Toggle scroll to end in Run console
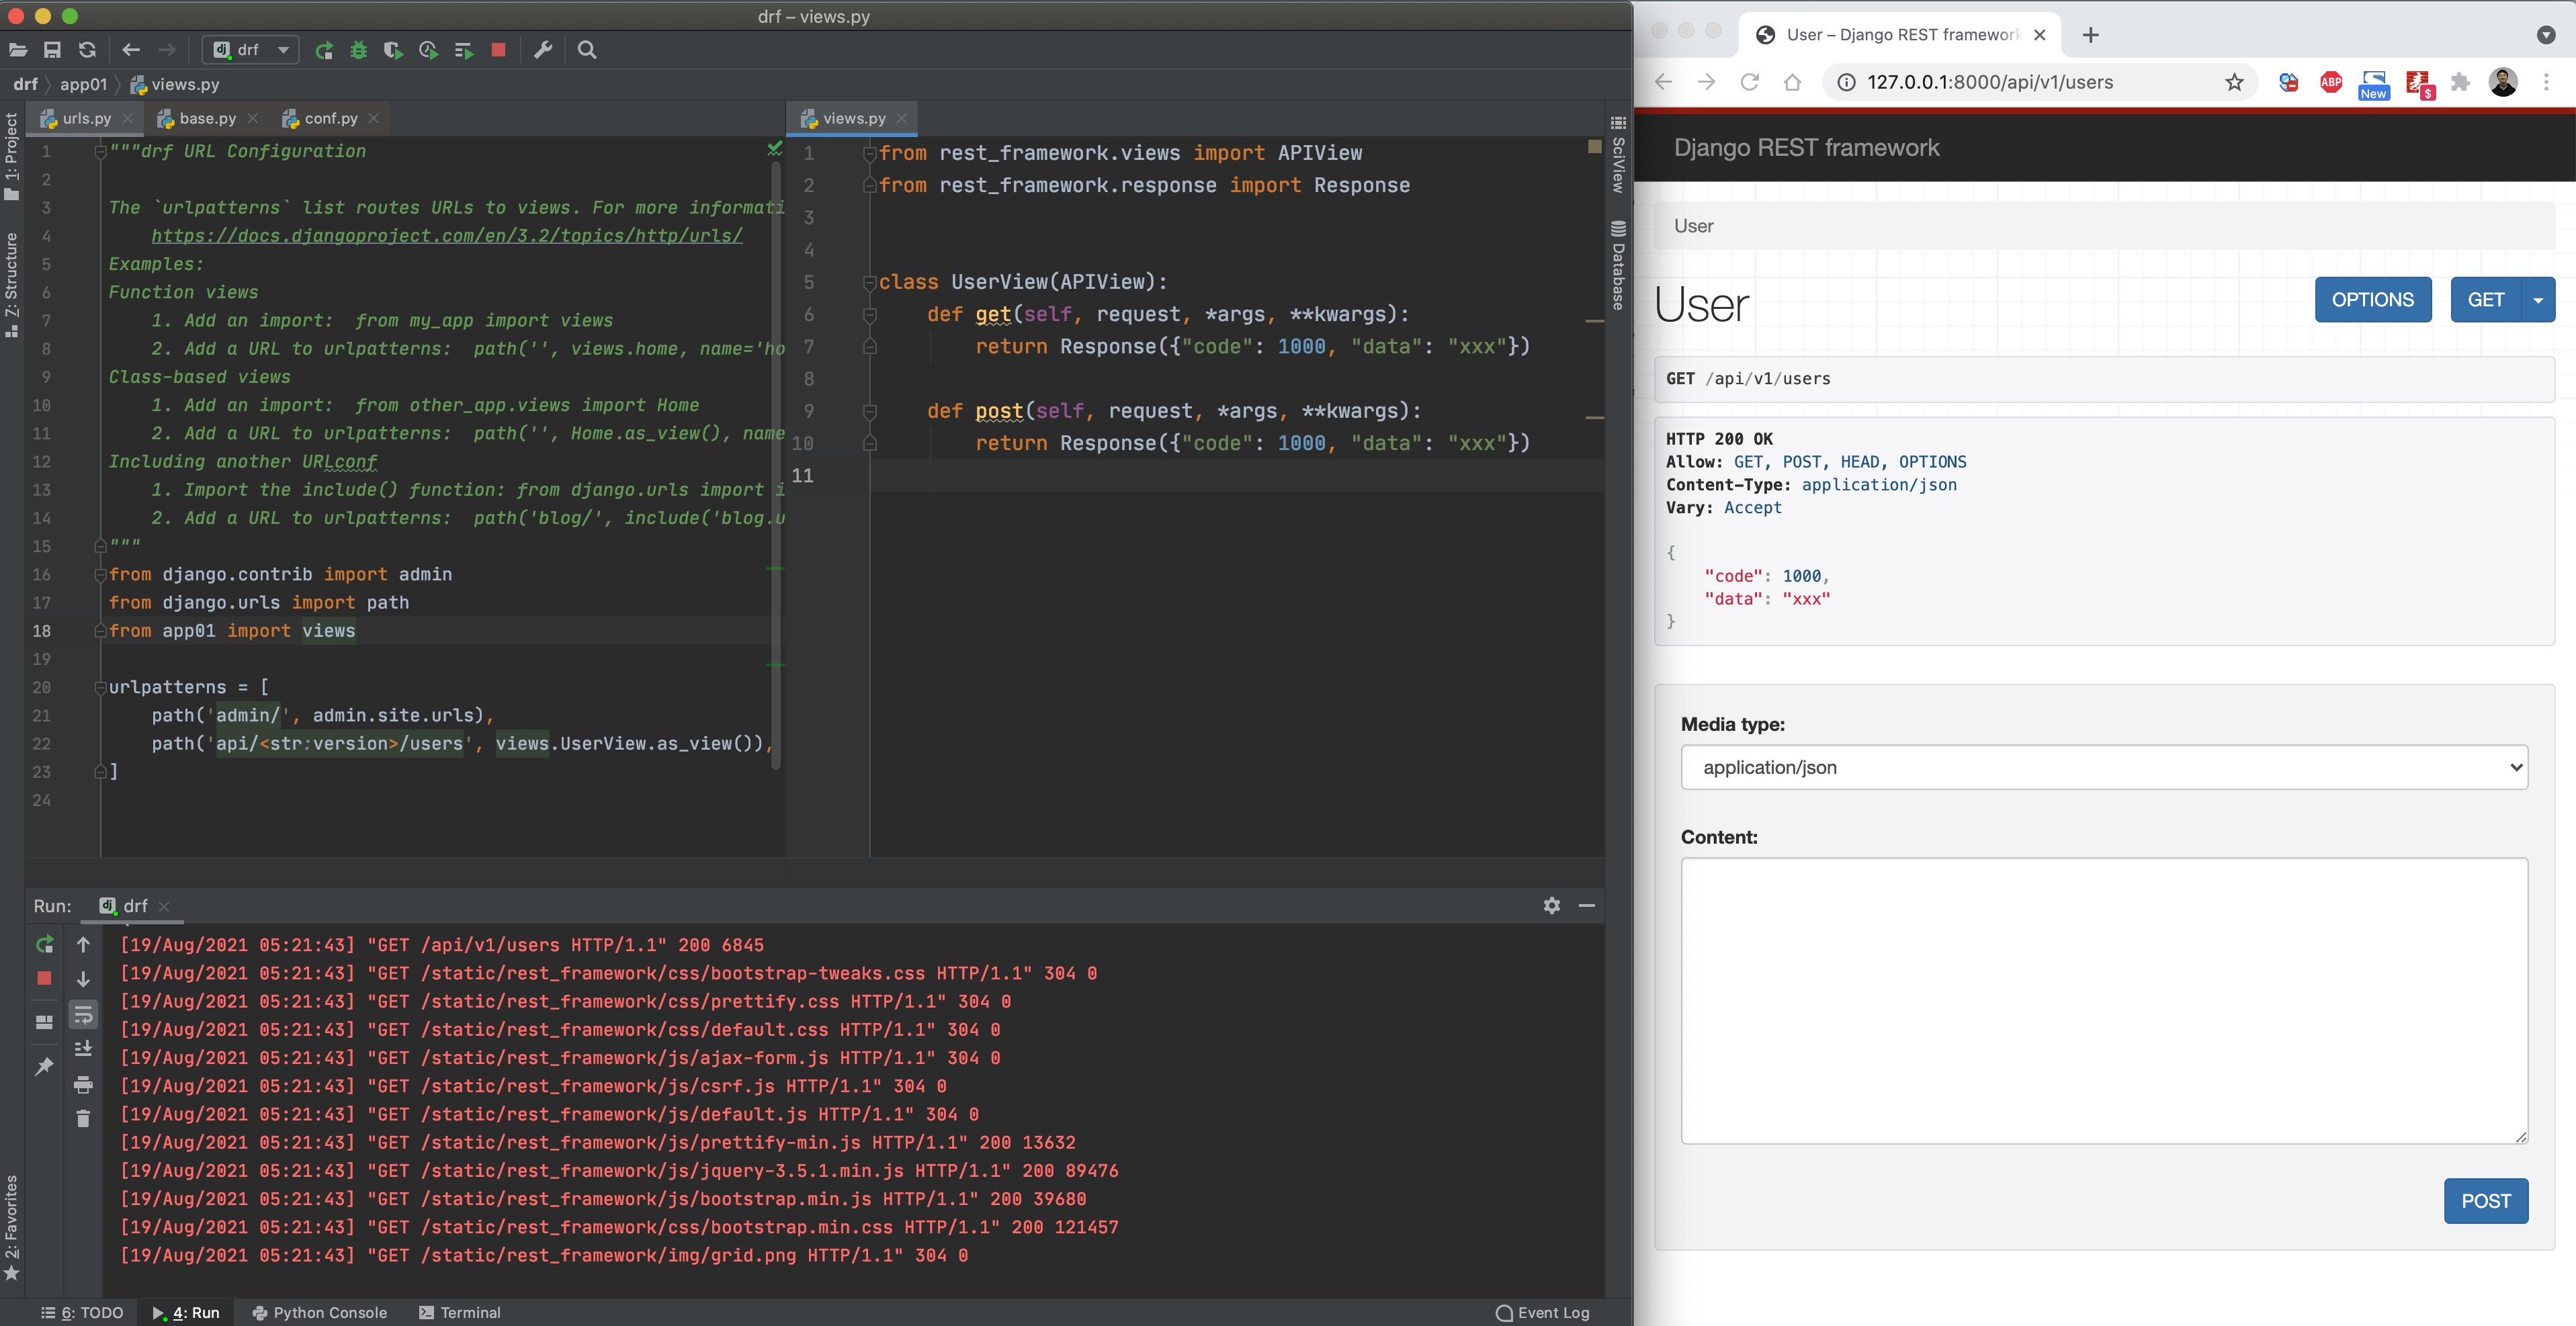2576x1326 pixels. 83,1048
